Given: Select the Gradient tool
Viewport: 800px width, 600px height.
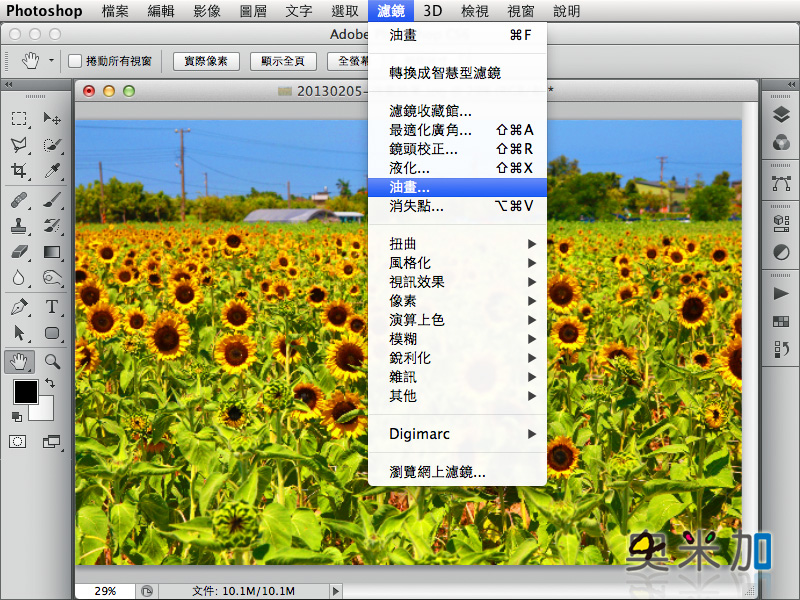Looking at the screenshot, I should pyautogui.click(x=52, y=252).
